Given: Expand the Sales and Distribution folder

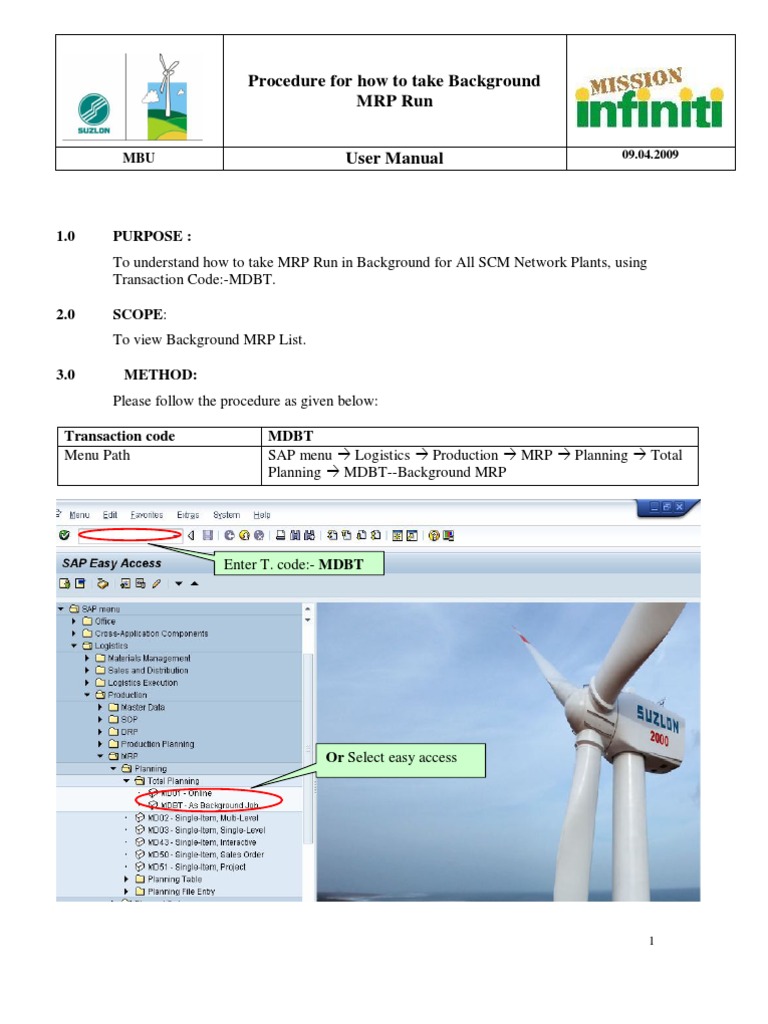Looking at the screenshot, I should click(87, 670).
